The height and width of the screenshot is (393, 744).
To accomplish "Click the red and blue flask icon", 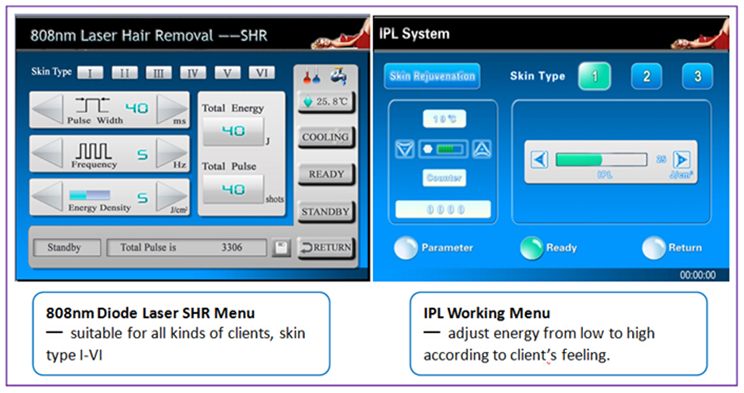I will pyautogui.click(x=312, y=76).
